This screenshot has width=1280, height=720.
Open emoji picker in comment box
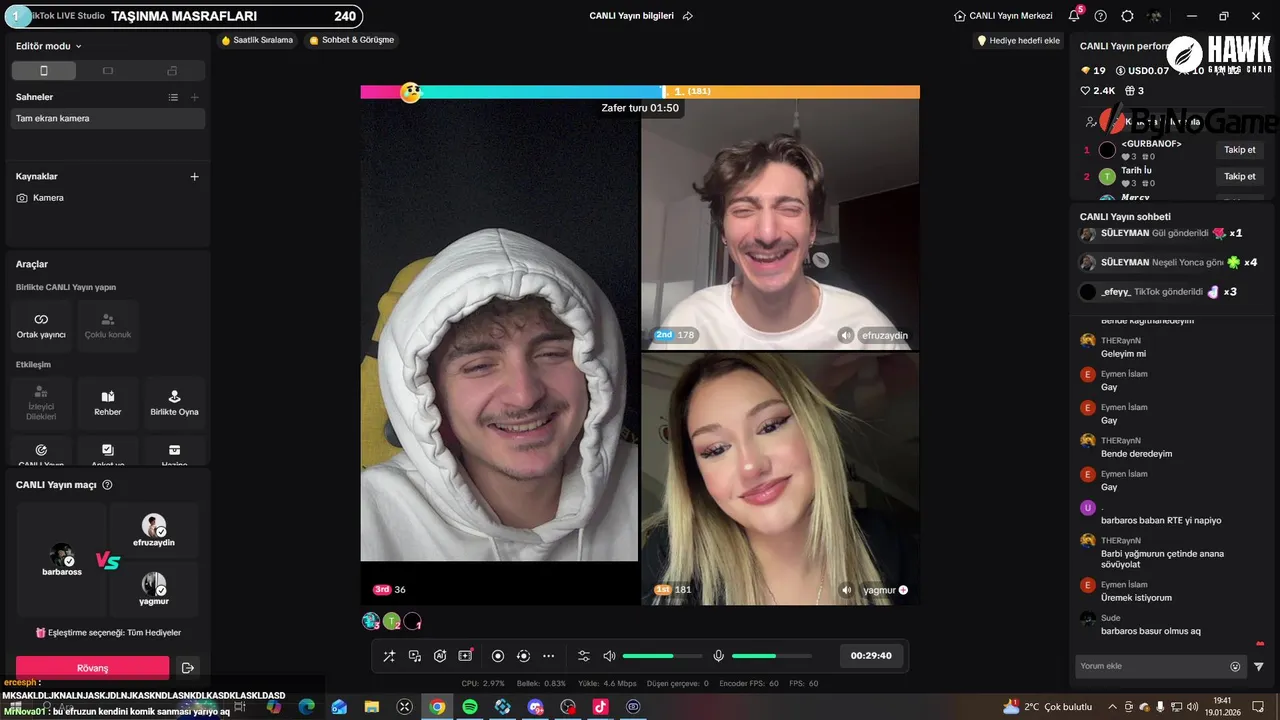click(1235, 666)
